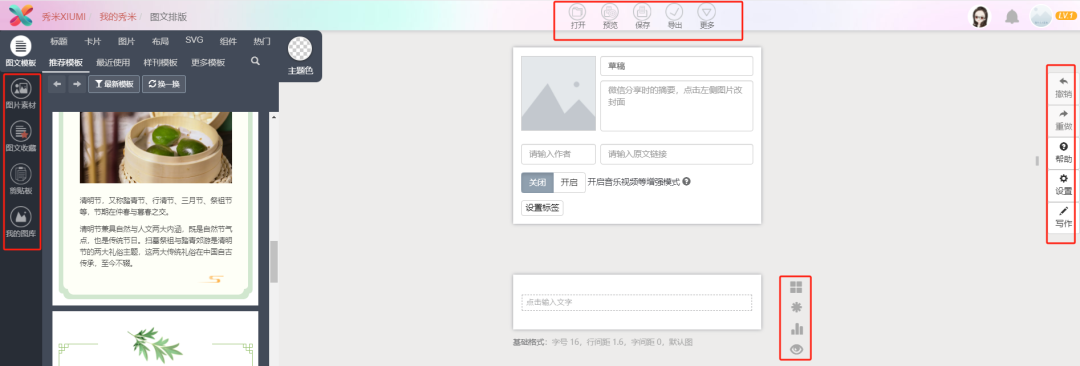Select the 最近使用 sub-tab
1080x366 pixels.
coord(113,63)
